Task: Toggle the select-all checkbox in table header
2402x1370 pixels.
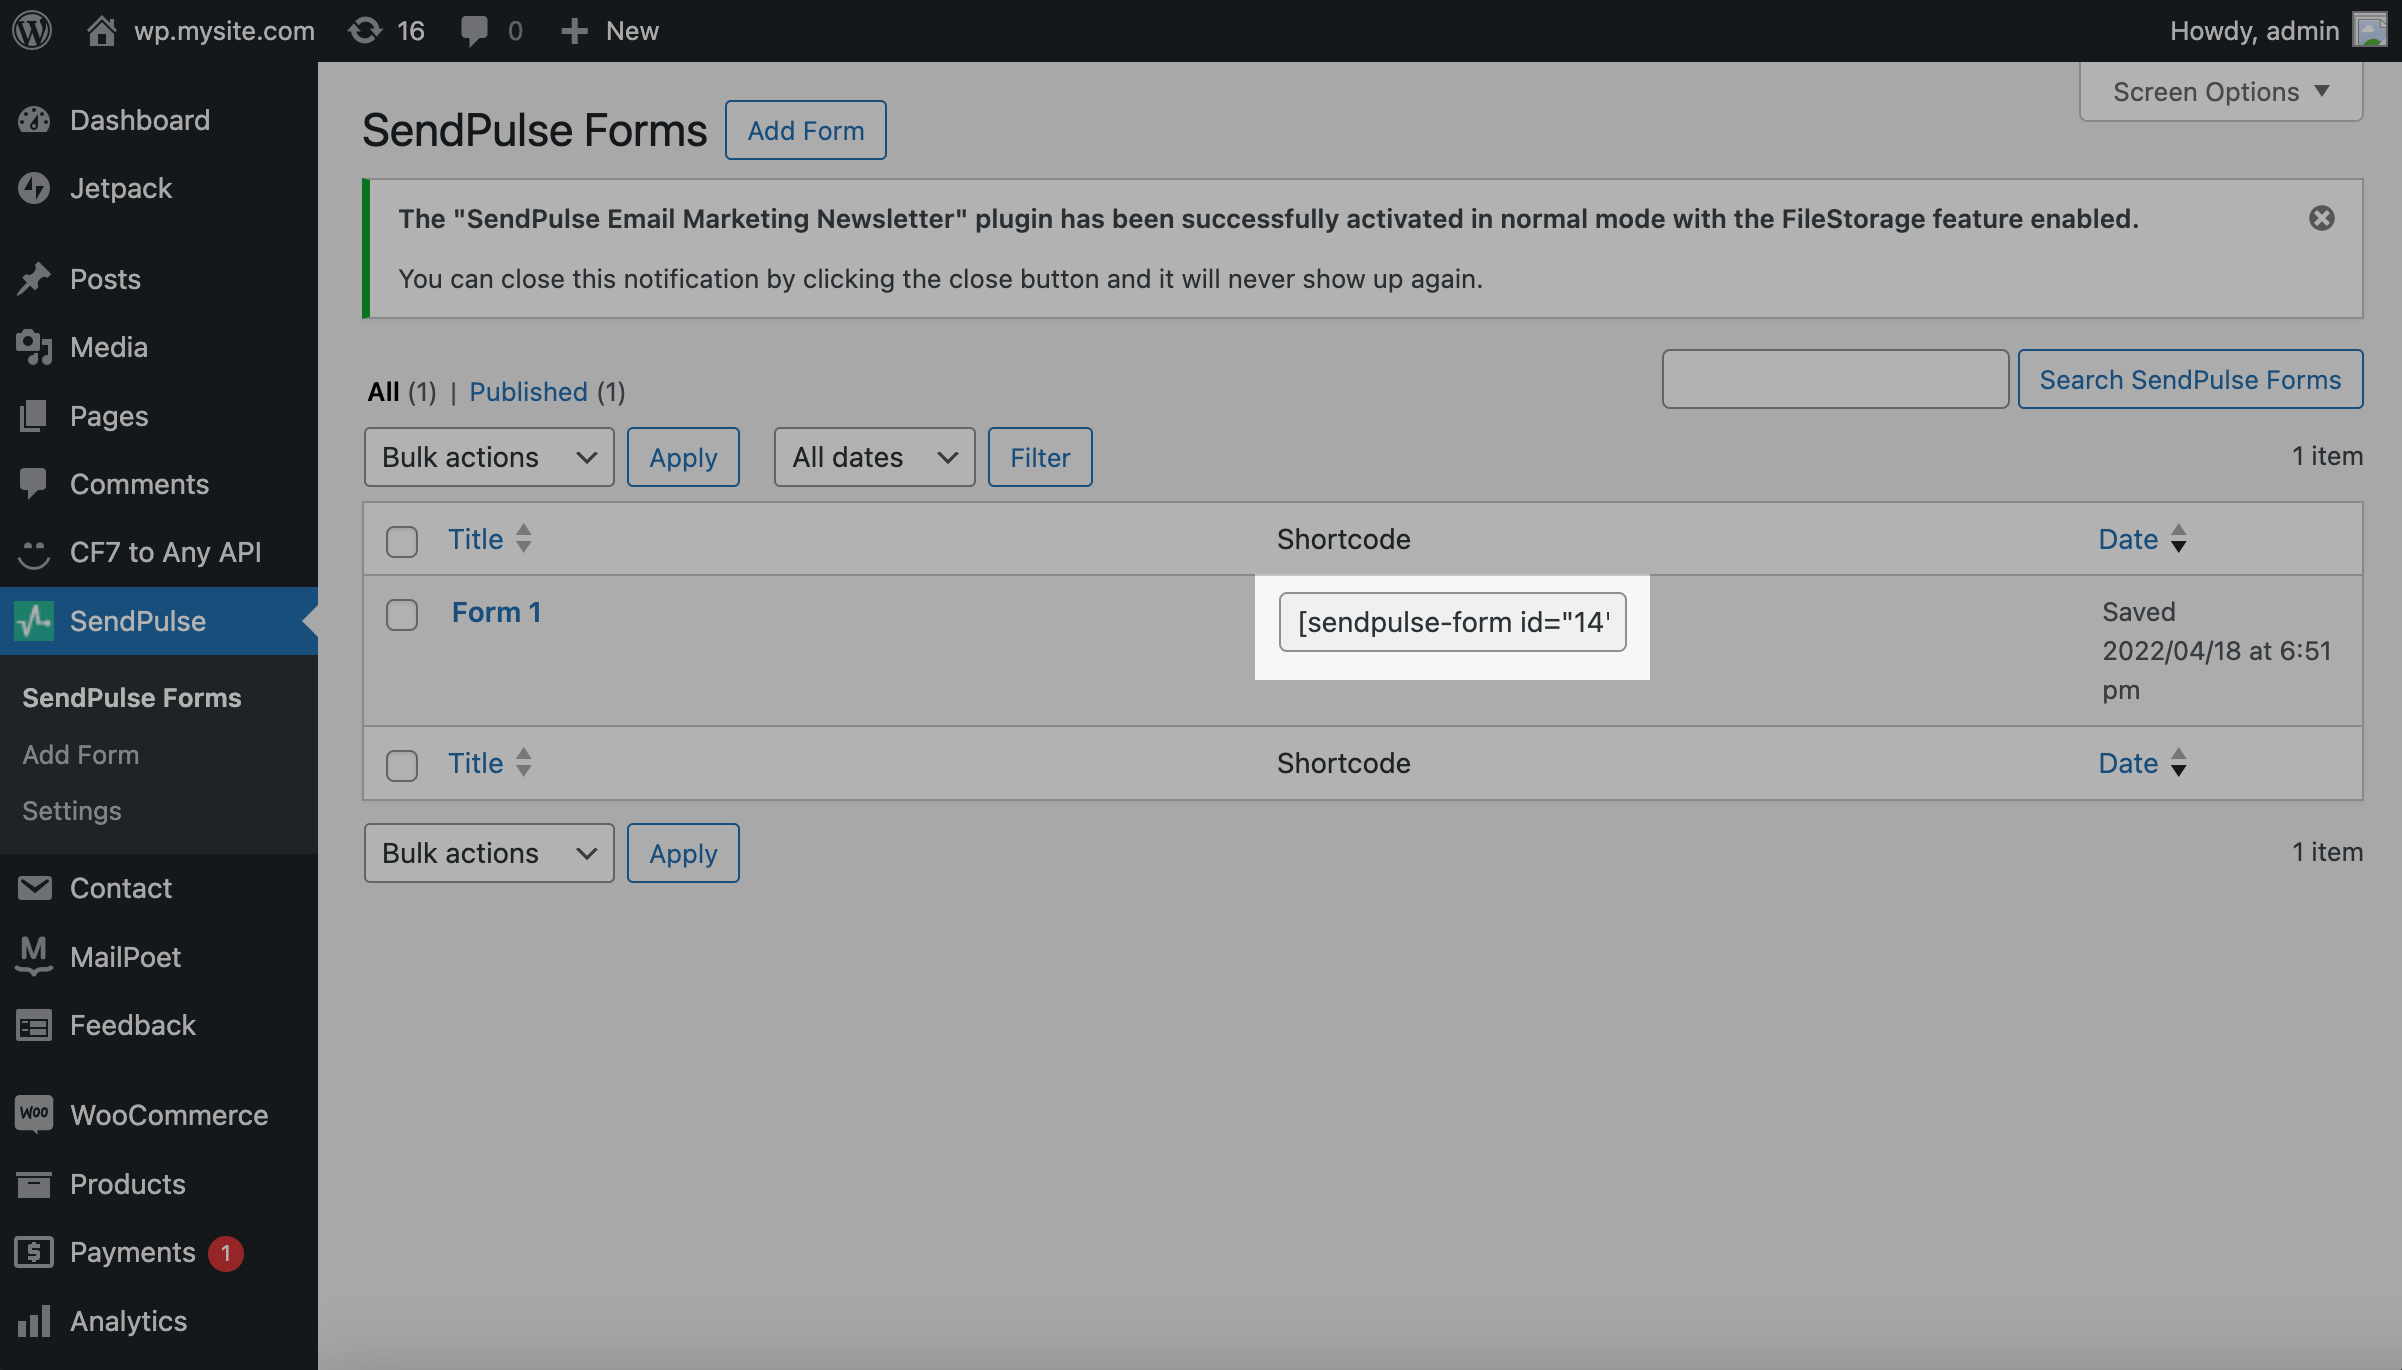Action: click(x=402, y=541)
